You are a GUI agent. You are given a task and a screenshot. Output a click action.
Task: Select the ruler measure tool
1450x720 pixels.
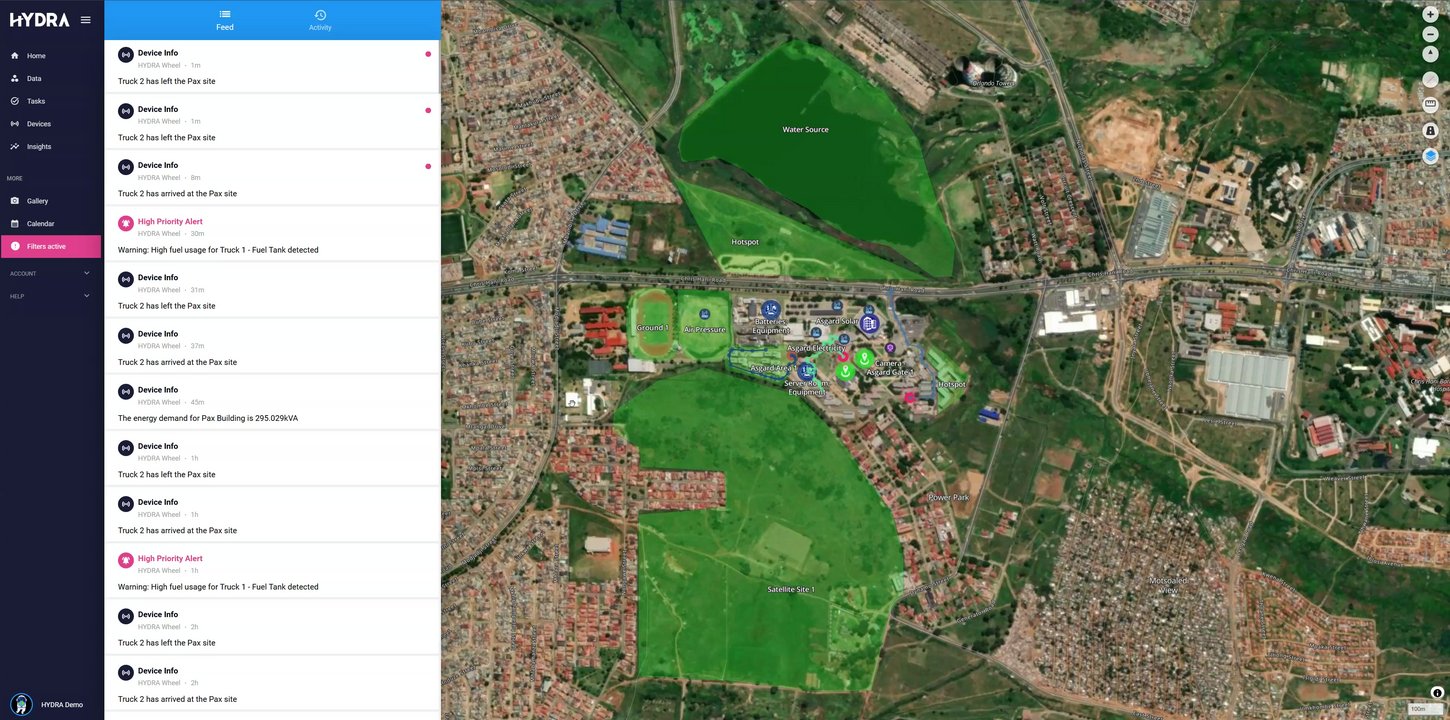click(1431, 104)
